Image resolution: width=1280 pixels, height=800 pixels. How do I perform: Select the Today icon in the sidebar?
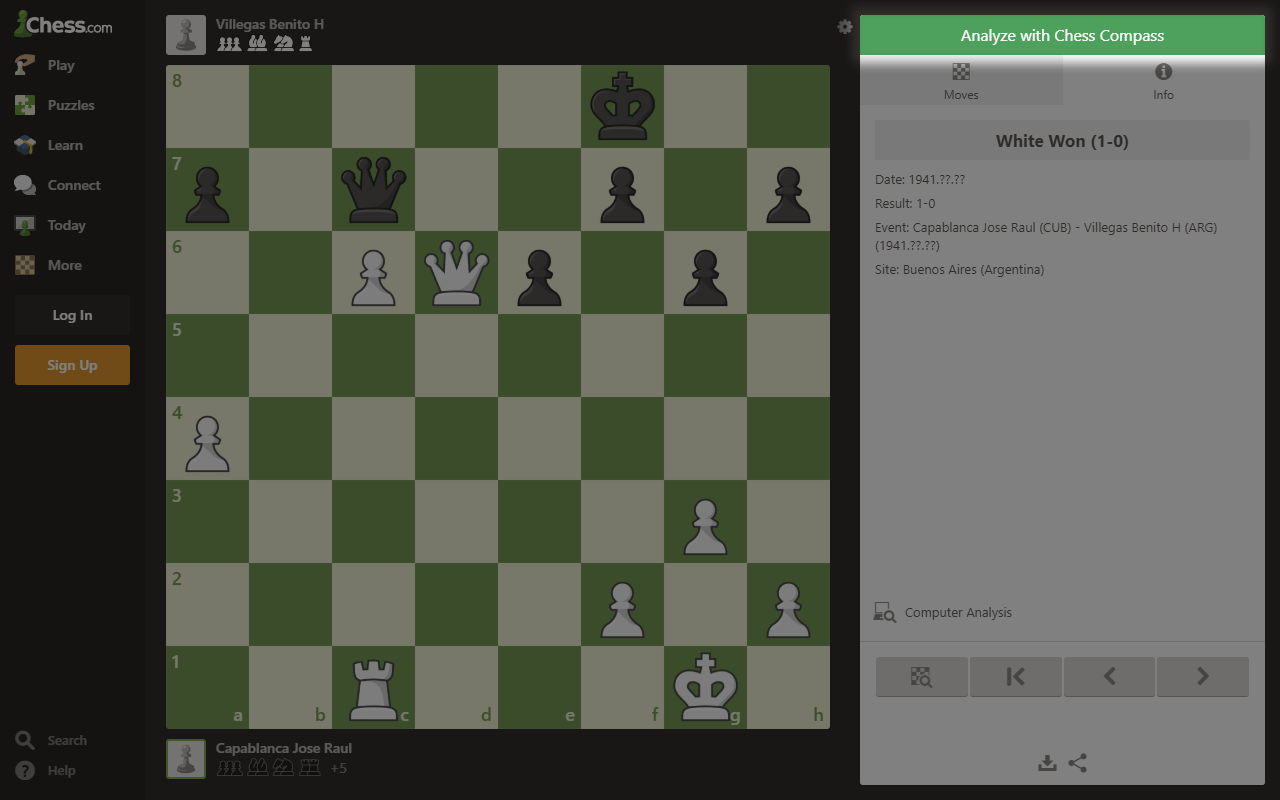(25, 225)
